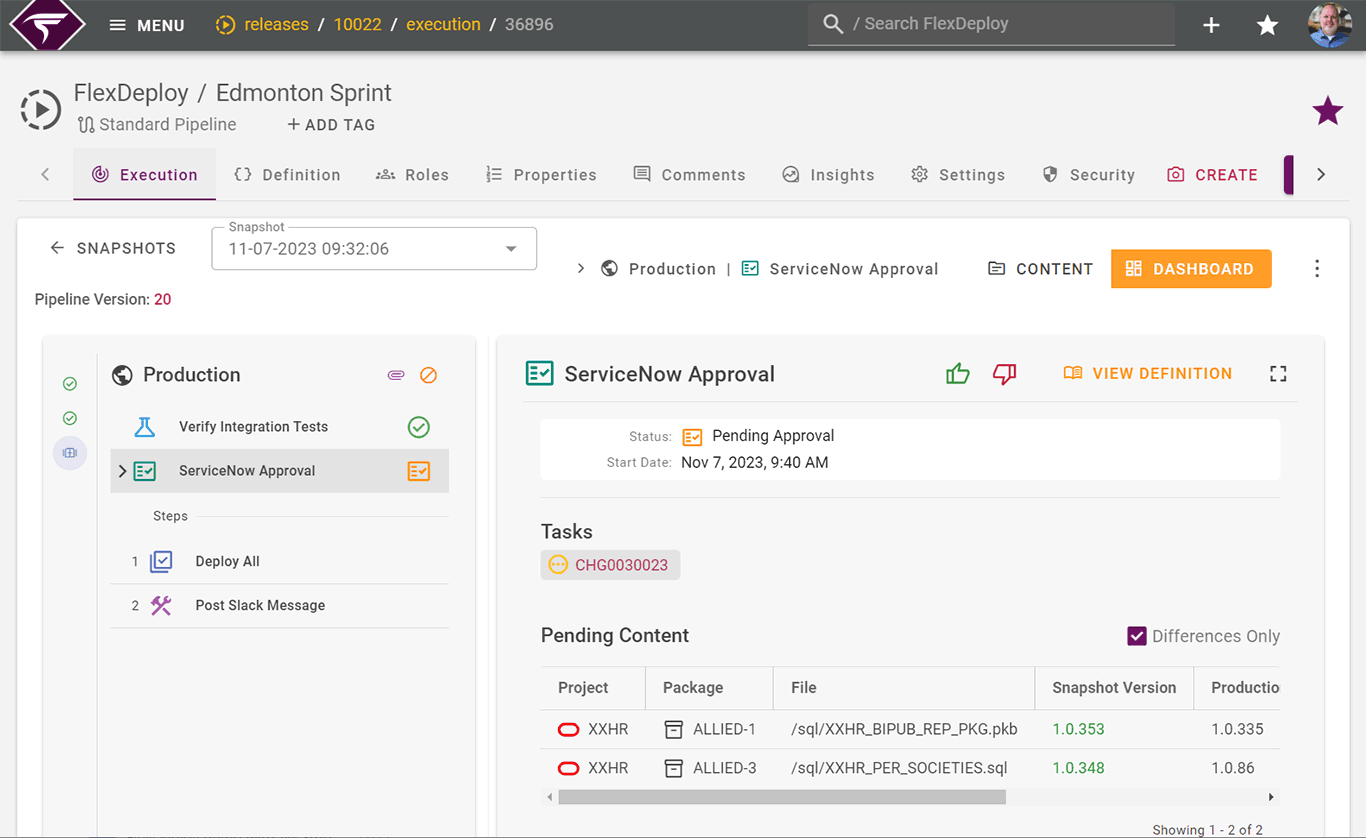Open the Comments tab
The image size is (1366, 838).
tap(689, 174)
